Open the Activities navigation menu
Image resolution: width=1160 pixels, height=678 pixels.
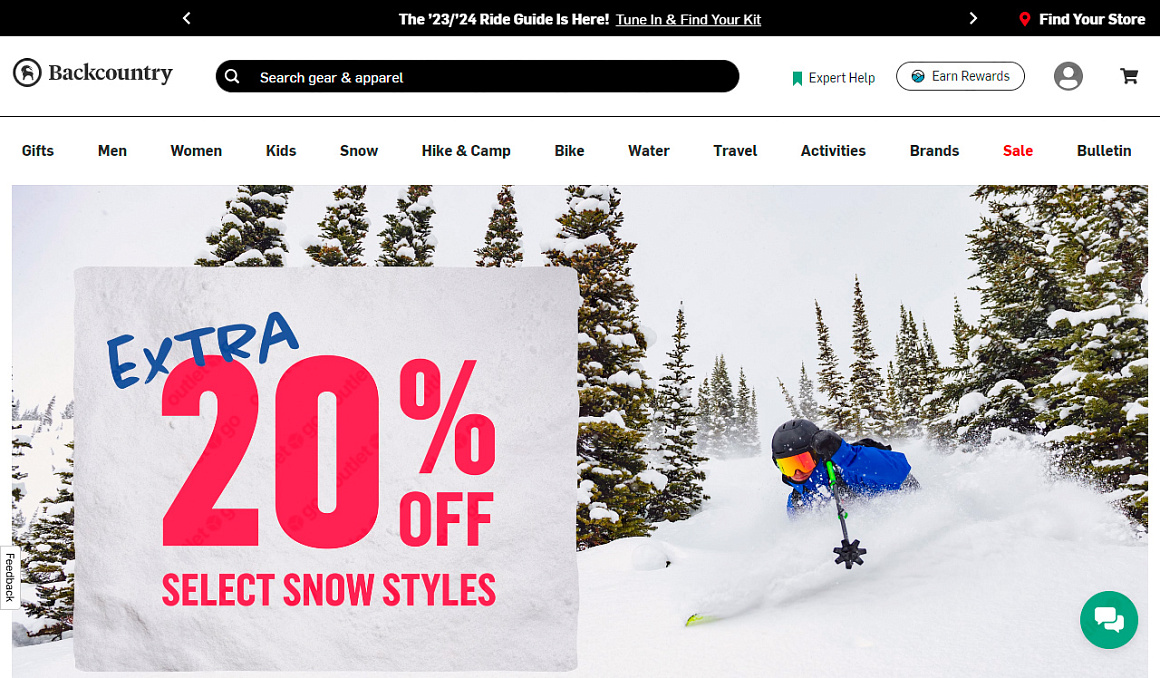[x=833, y=150]
